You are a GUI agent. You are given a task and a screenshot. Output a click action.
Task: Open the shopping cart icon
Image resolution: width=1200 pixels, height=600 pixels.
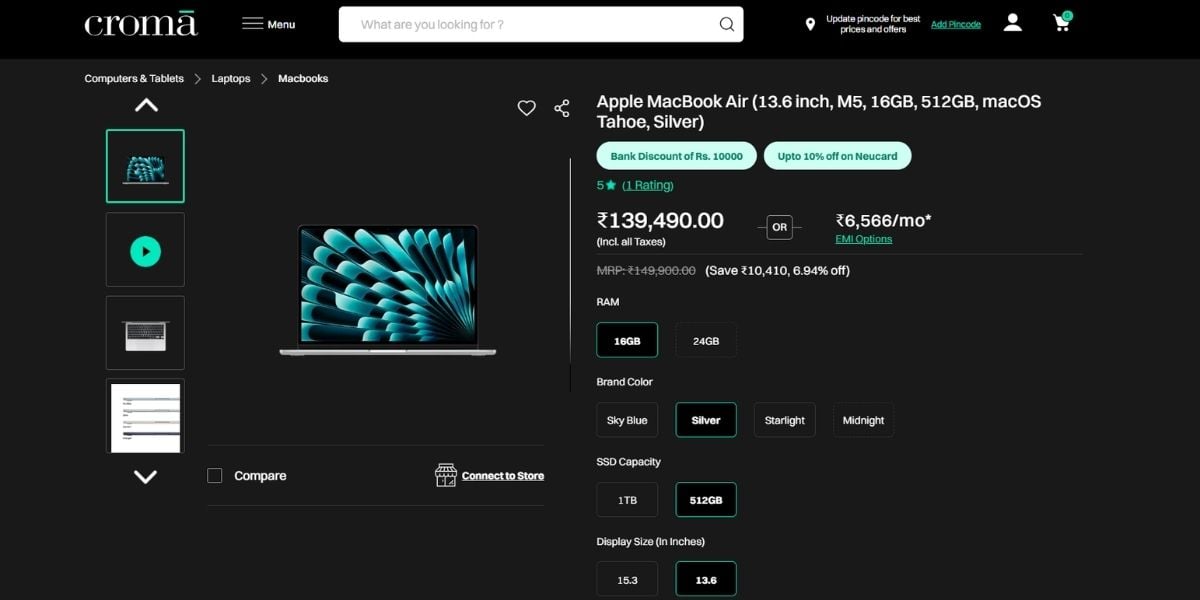point(1062,22)
